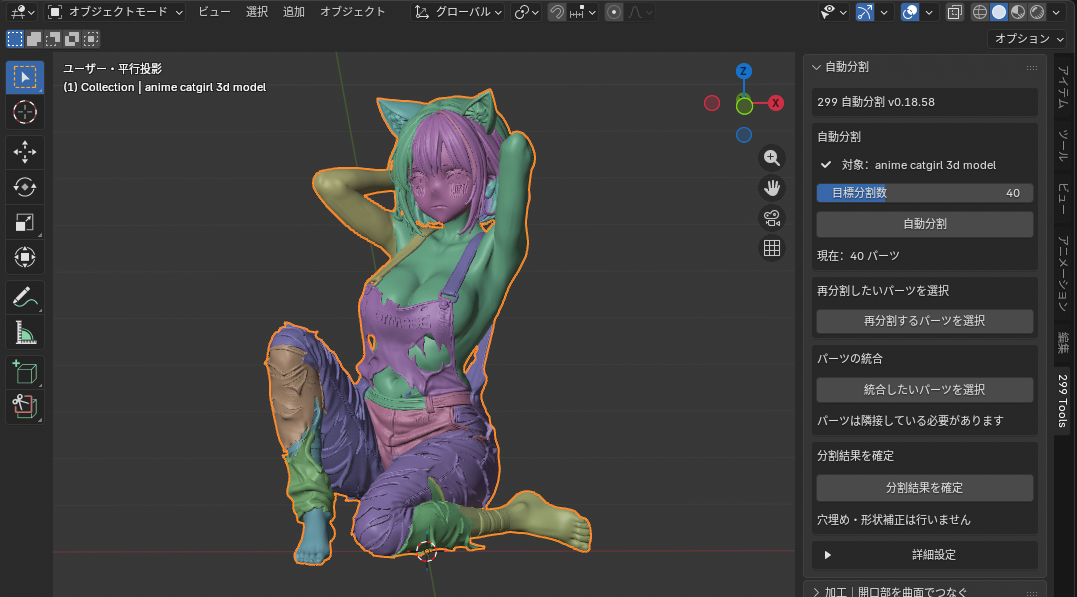Viewport: 1077px width, 597px height.
Task: Click 分割結果を確定 button
Action: pos(925,488)
